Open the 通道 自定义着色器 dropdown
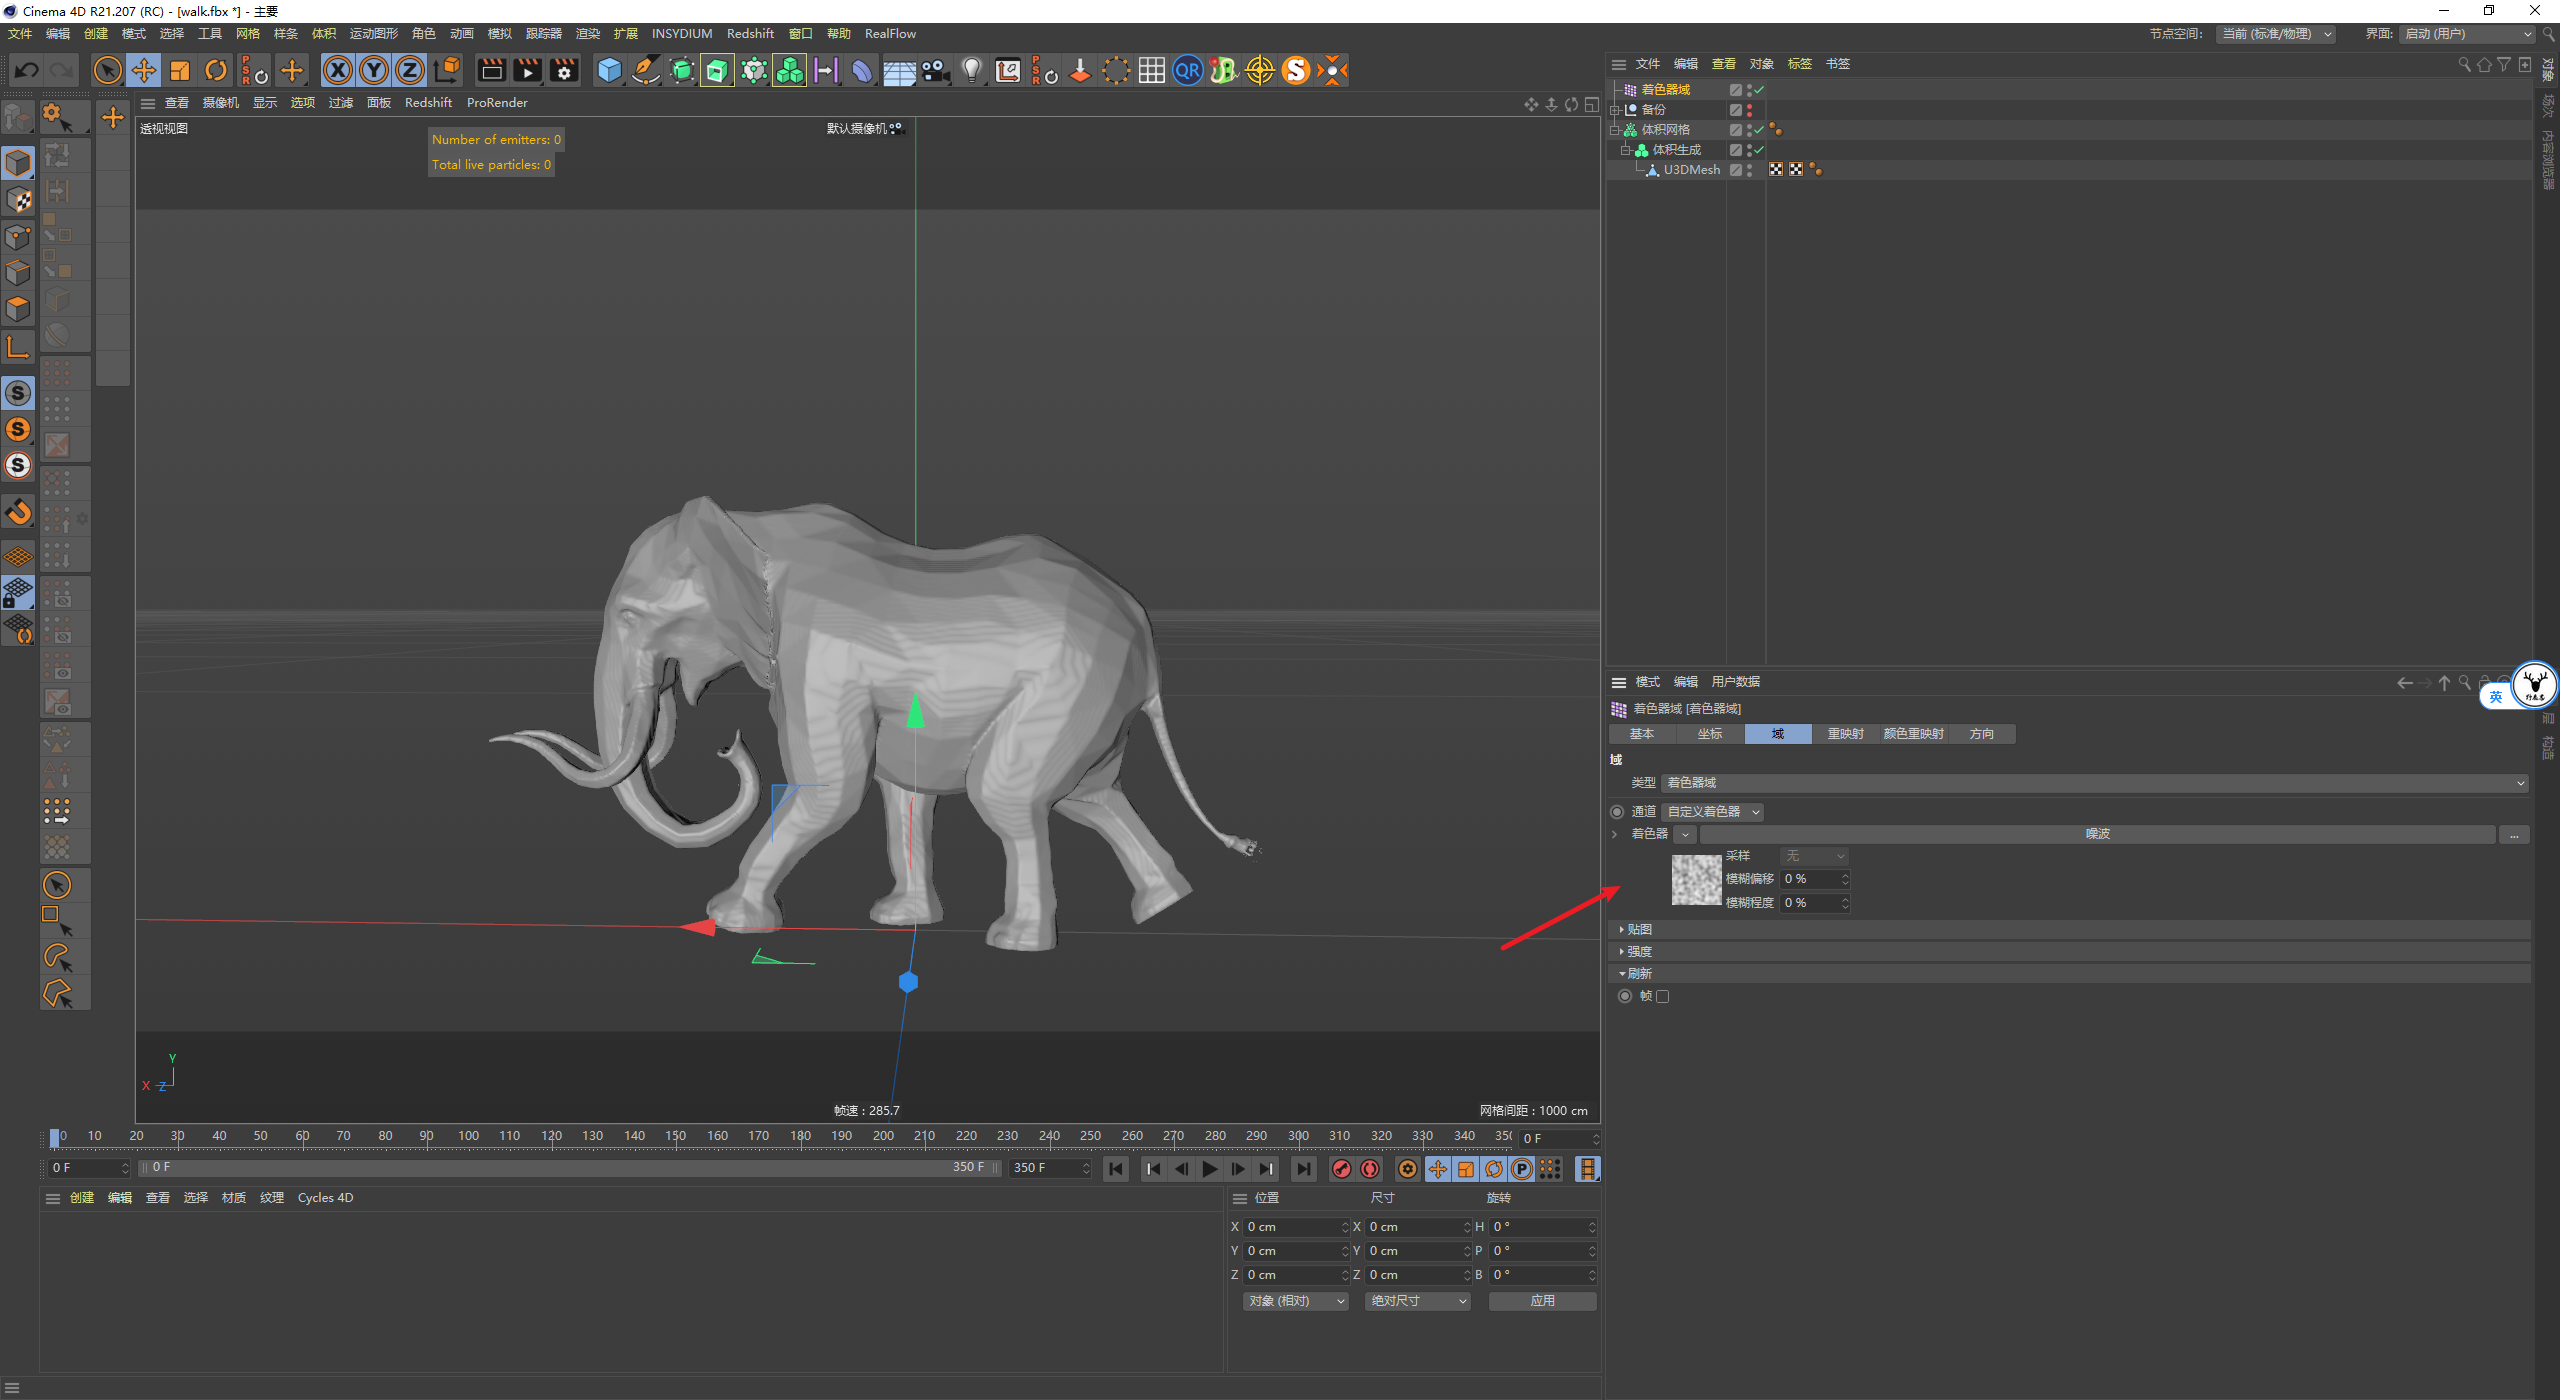 [1713, 812]
